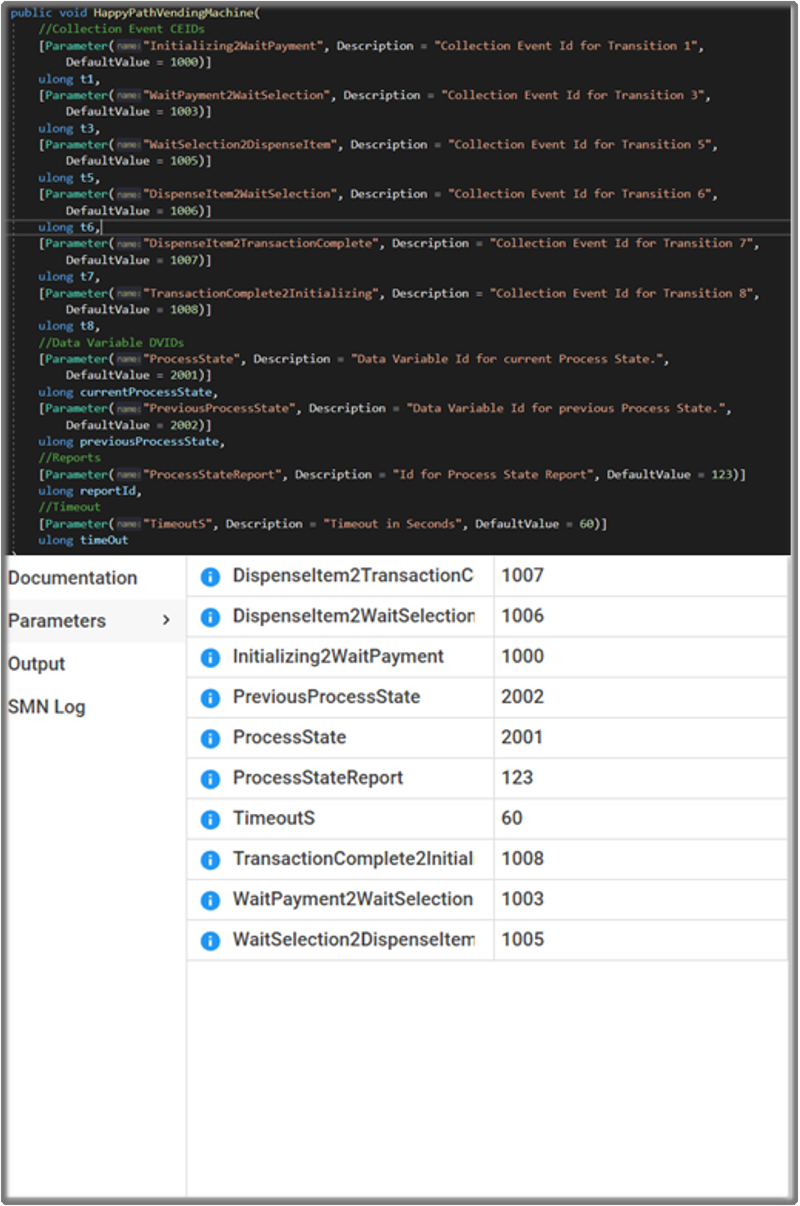Click info icon beside DispenseItem2TransactionC parameter
Image resolution: width=800 pixels, height=1206 pixels.
click(x=210, y=577)
